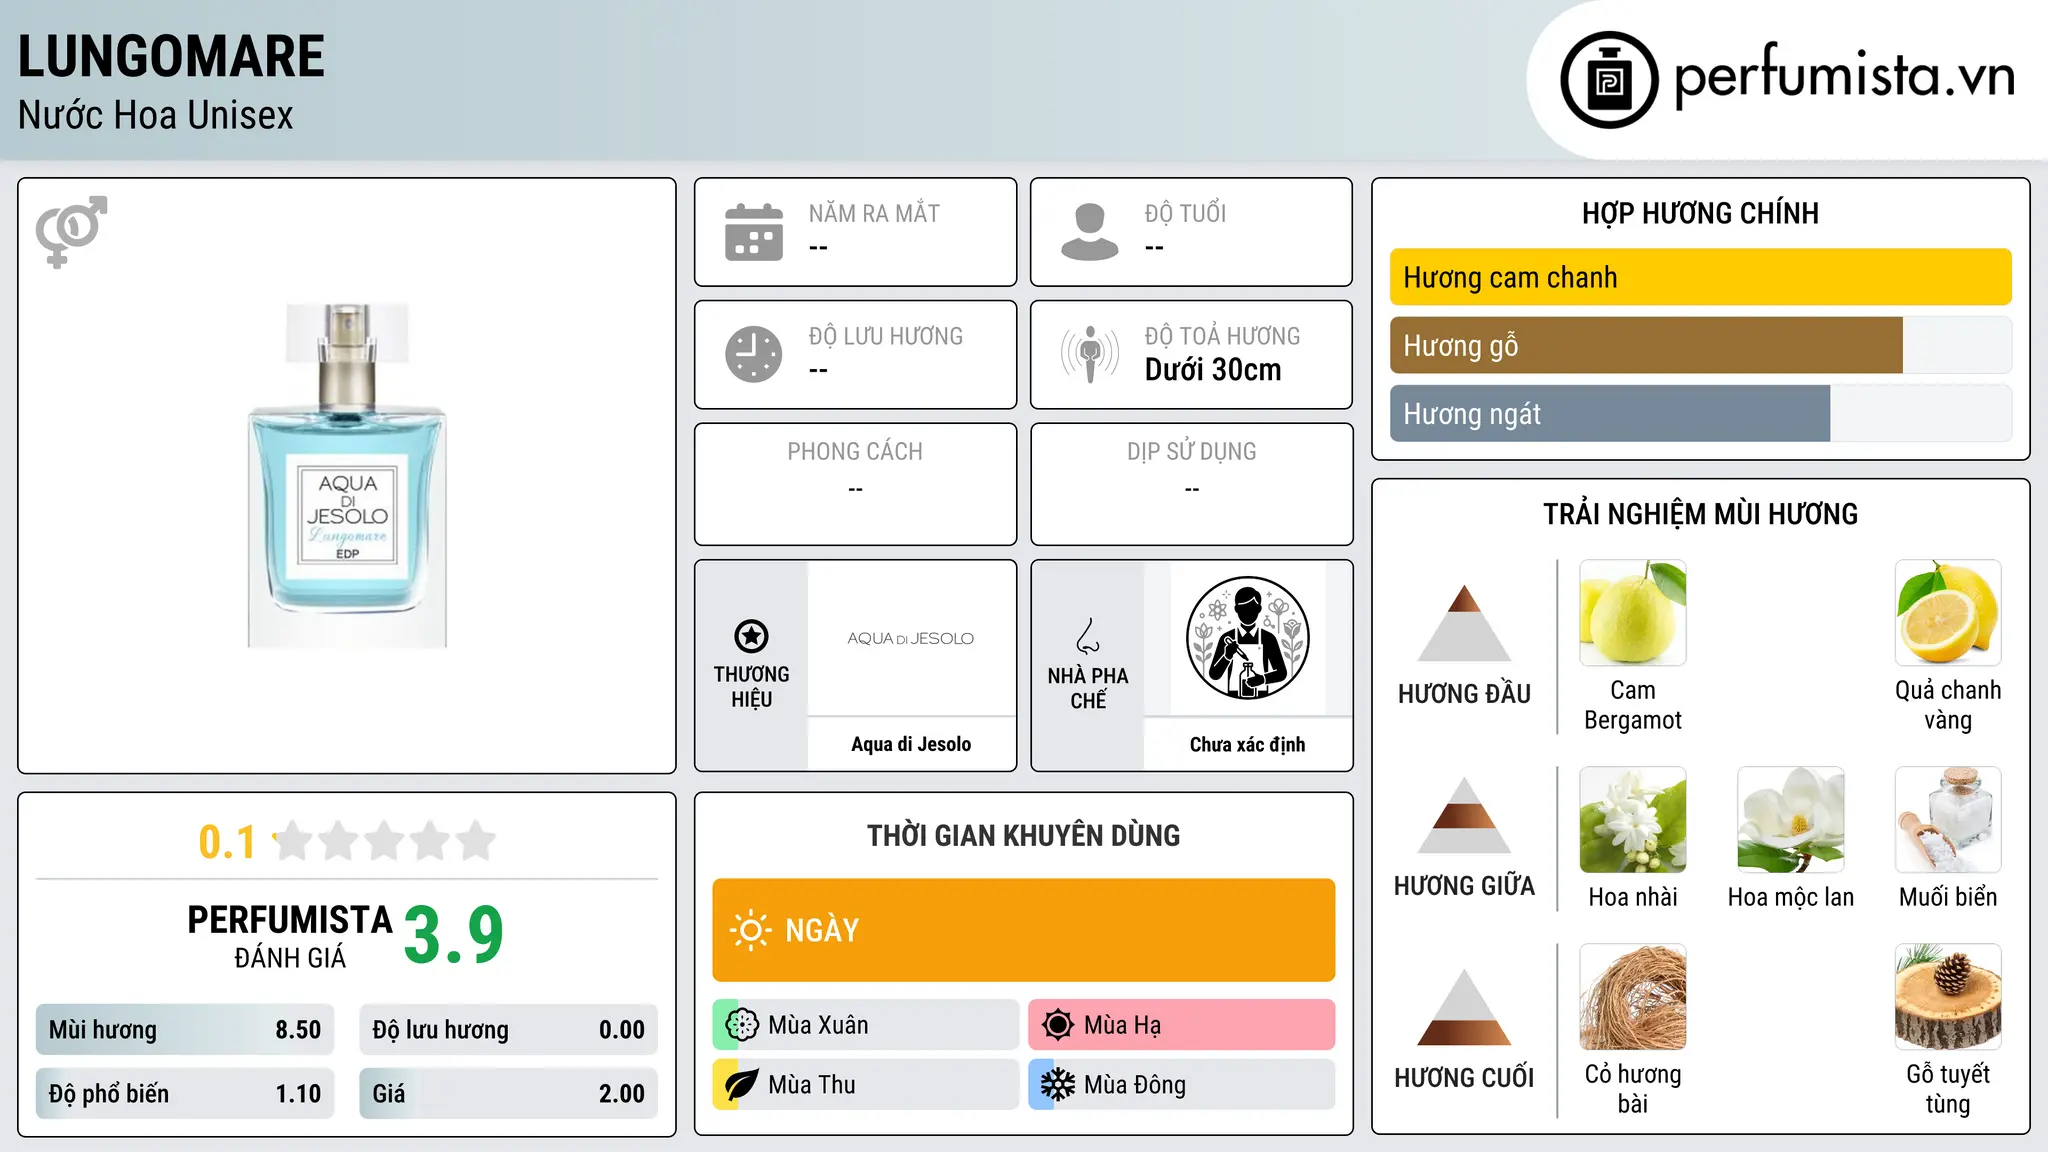Image resolution: width=2048 pixels, height=1152 pixels.
Task: Select the Hoa mộc lan magnolia image
Action: [1791, 820]
